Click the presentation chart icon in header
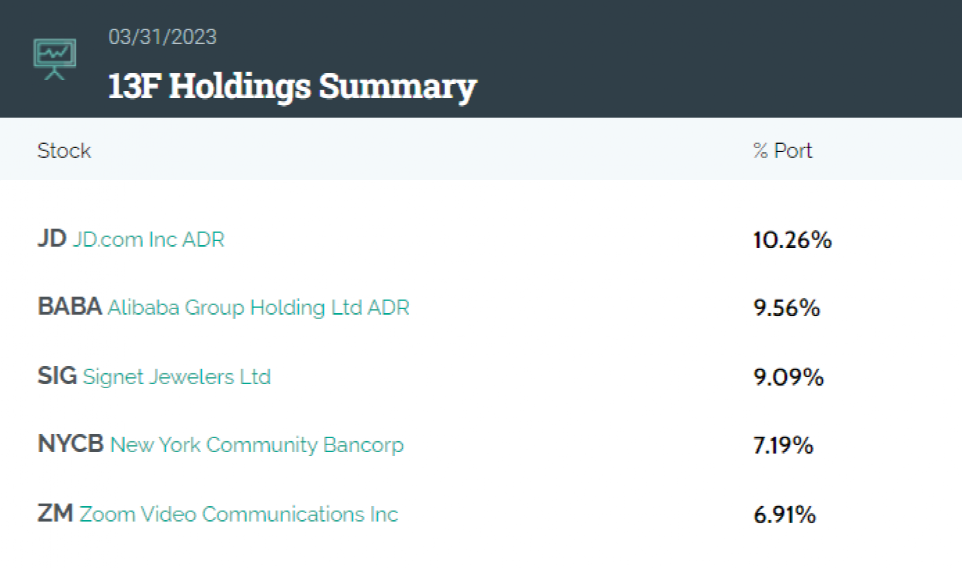Viewport: 962px width, 569px height. point(55,59)
